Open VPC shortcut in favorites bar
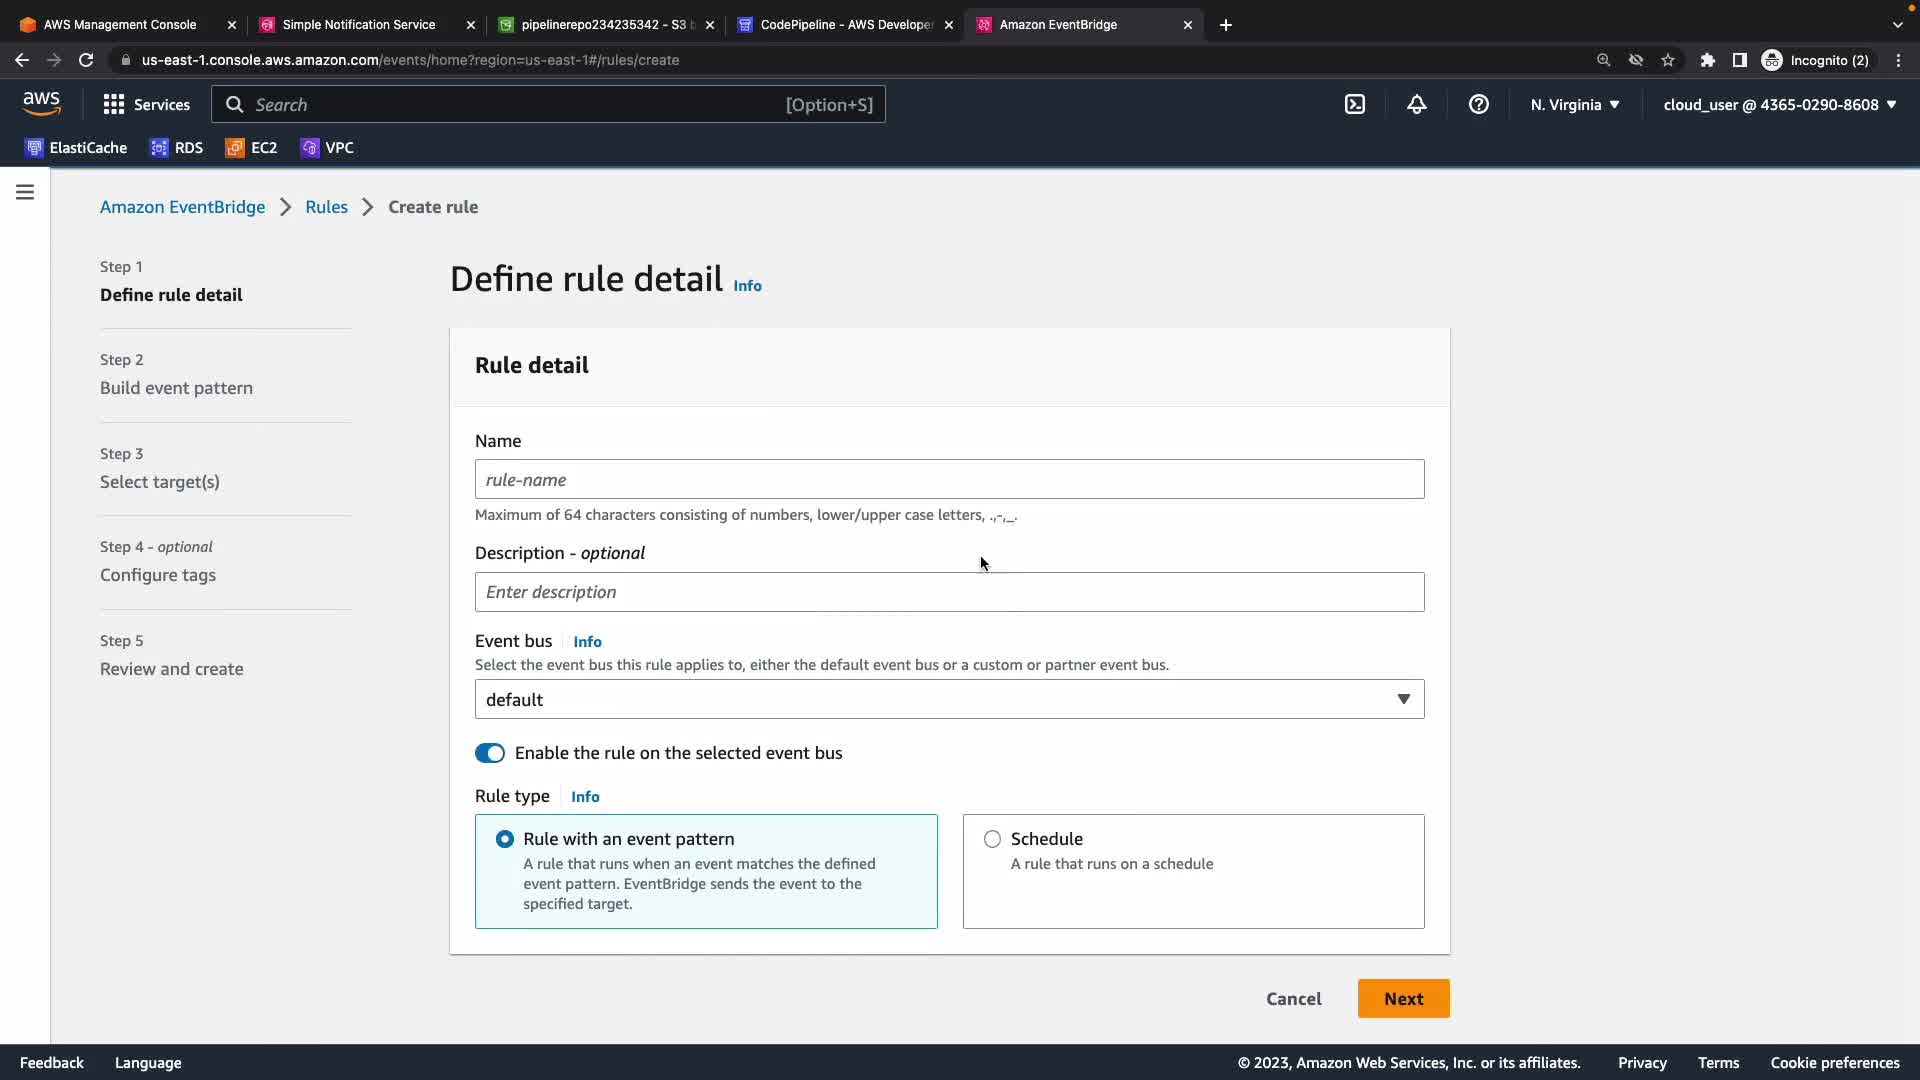 click(x=327, y=148)
